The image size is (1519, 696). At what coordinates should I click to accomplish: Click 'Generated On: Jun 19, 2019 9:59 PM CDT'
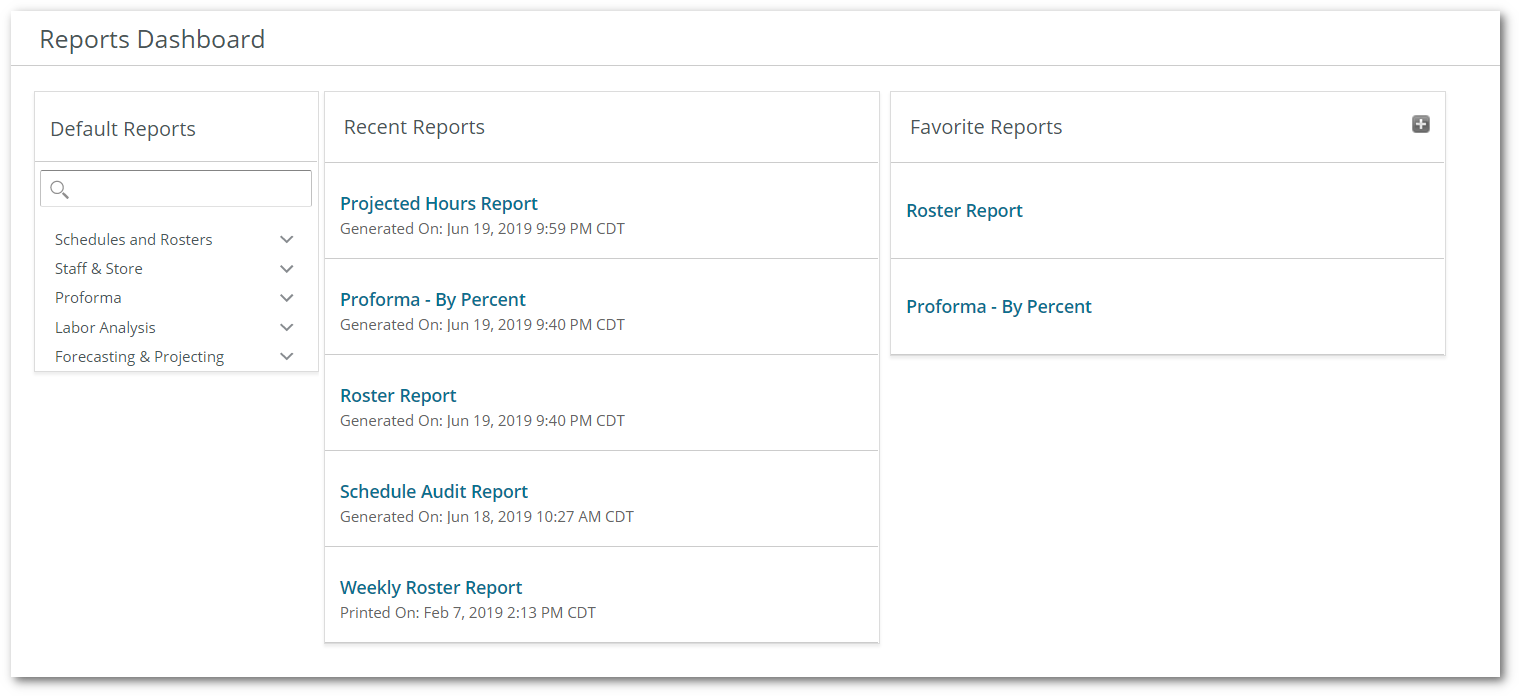[x=482, y=228]
